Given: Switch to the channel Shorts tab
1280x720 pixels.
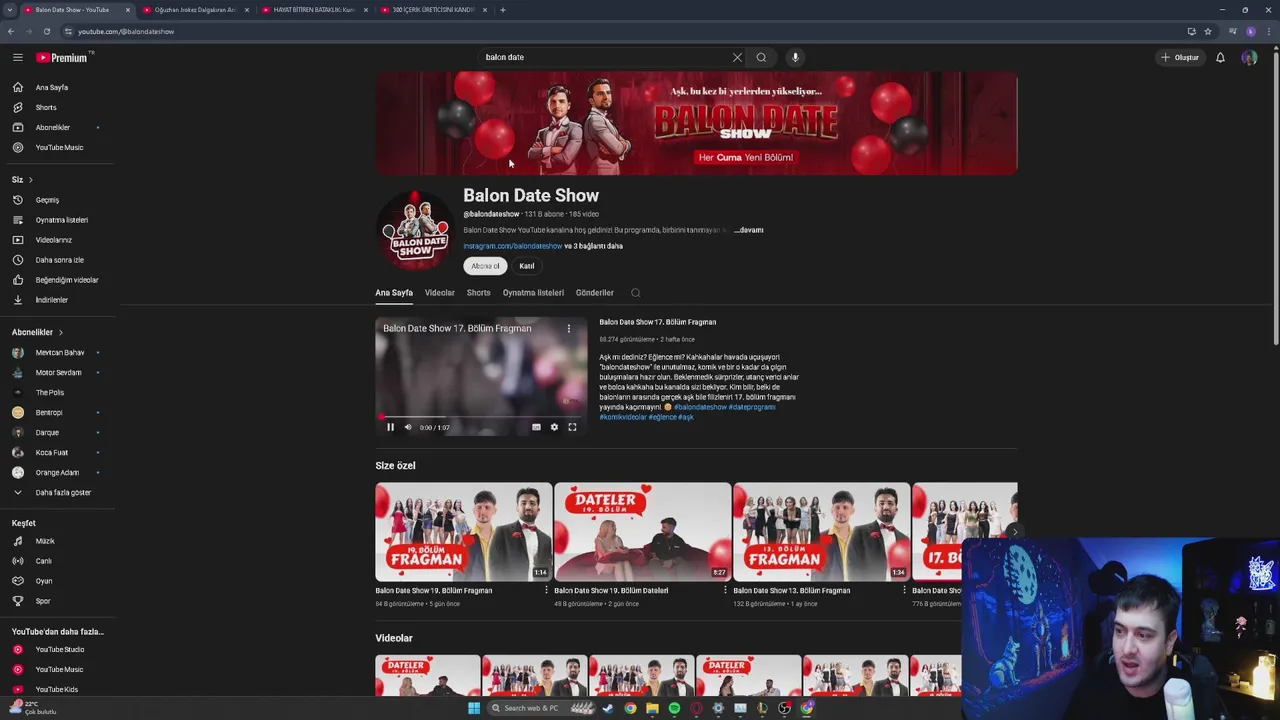Looking at the screenshot, I should [479, 293].
